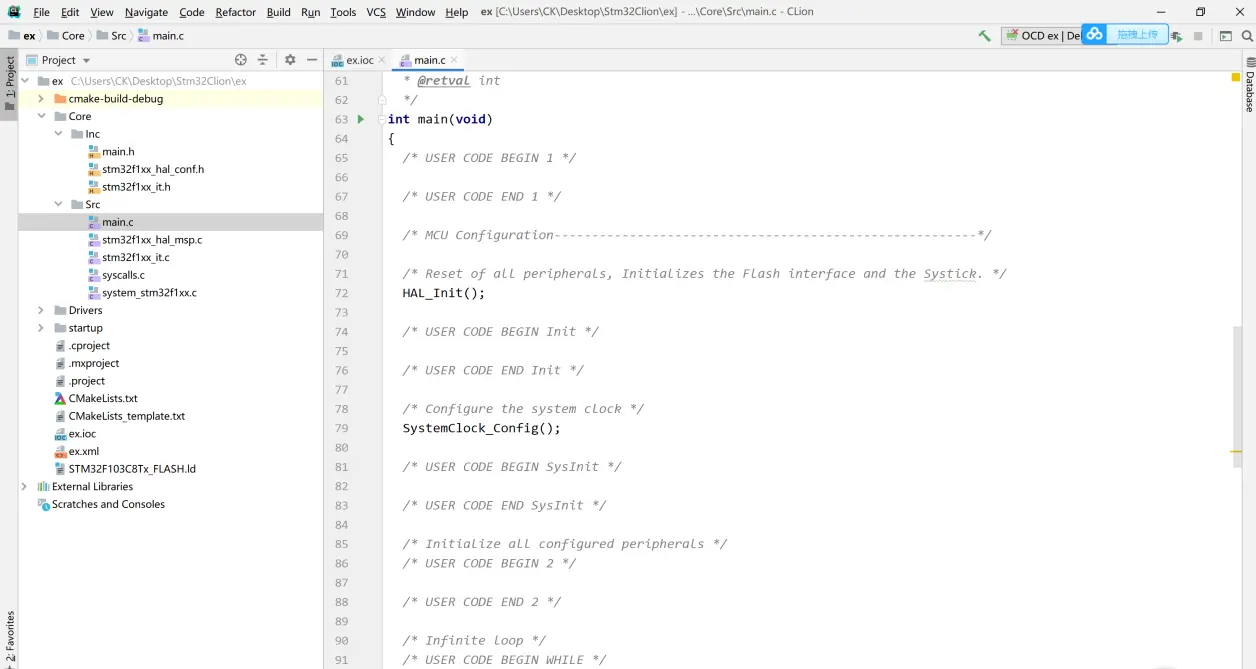Viewport: 1256px width, 669px height.
Task: Close the main.c tab
Action: 454,60
